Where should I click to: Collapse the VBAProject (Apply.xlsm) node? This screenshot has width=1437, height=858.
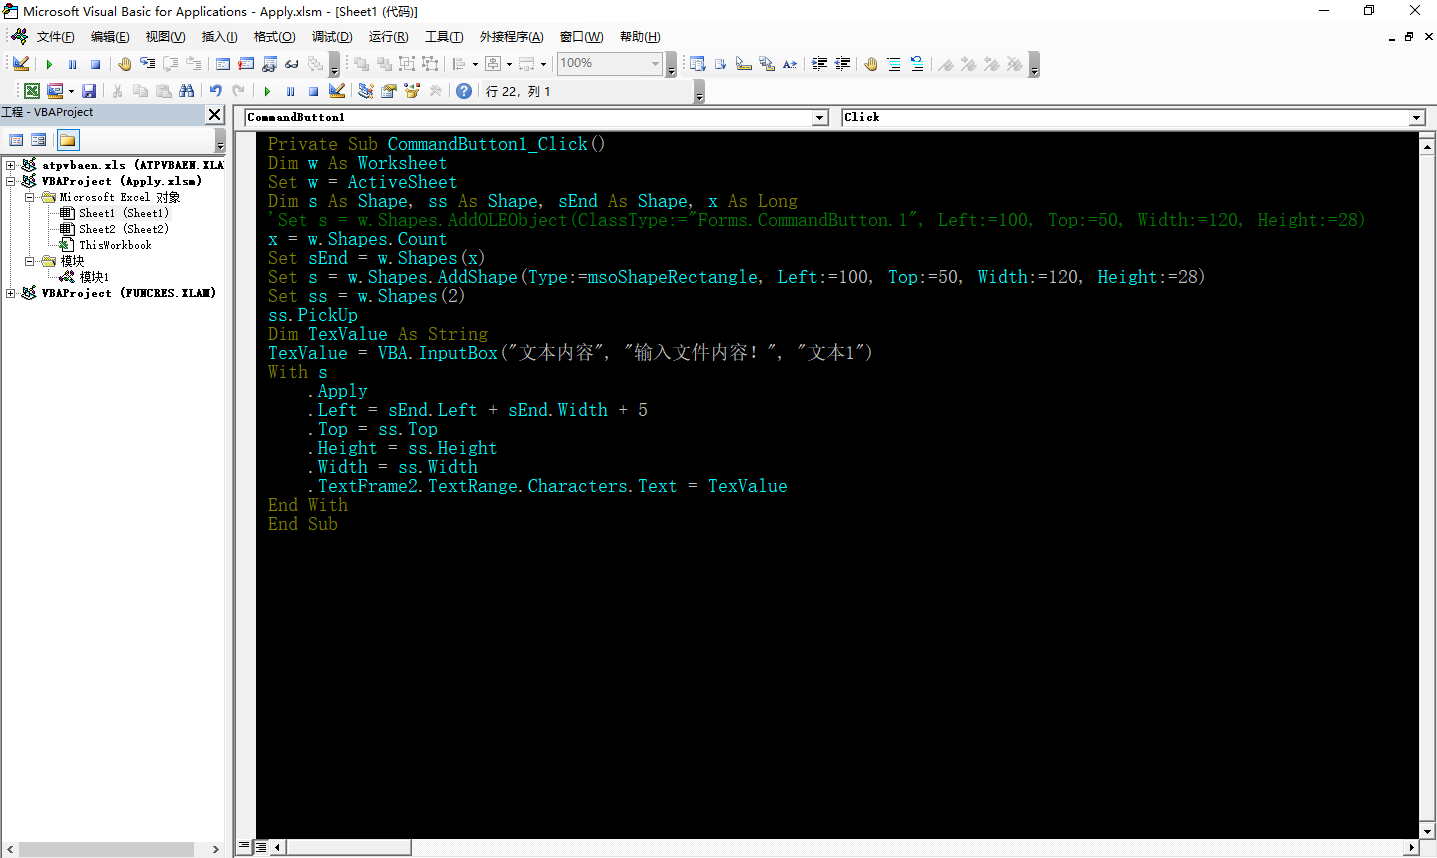[x=10, y=181]
